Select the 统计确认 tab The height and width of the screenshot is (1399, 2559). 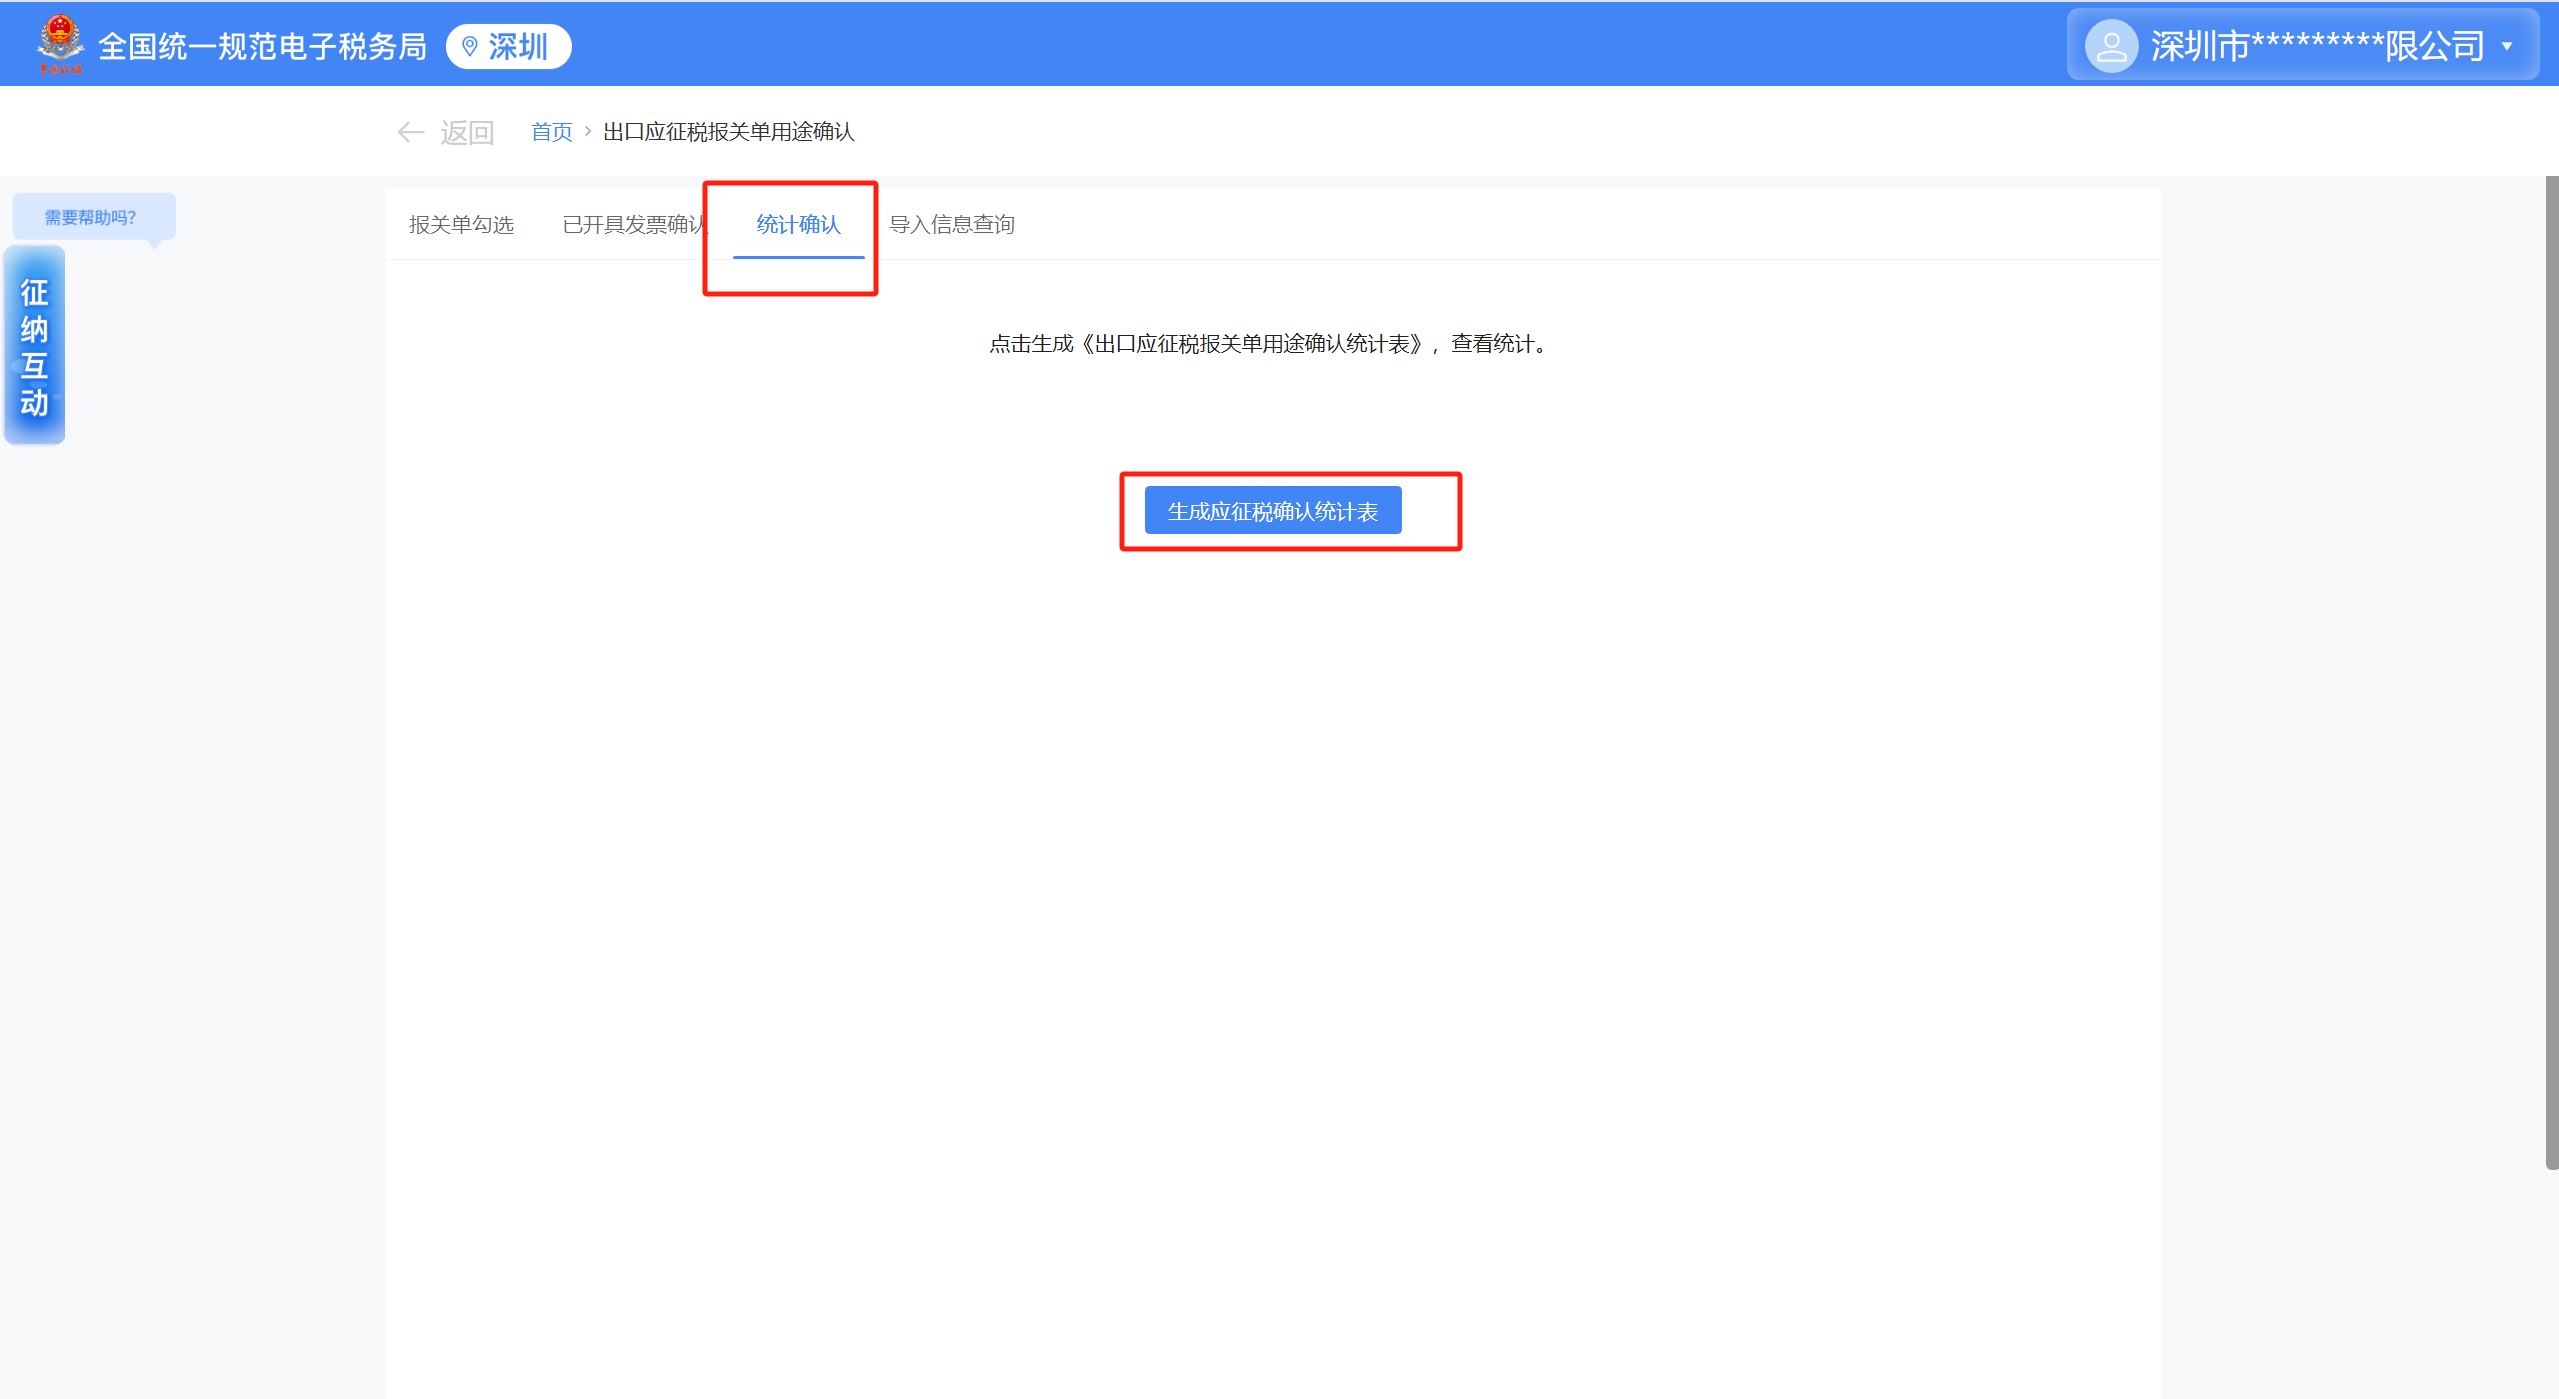pyautogui.click(x=798, y=224)
